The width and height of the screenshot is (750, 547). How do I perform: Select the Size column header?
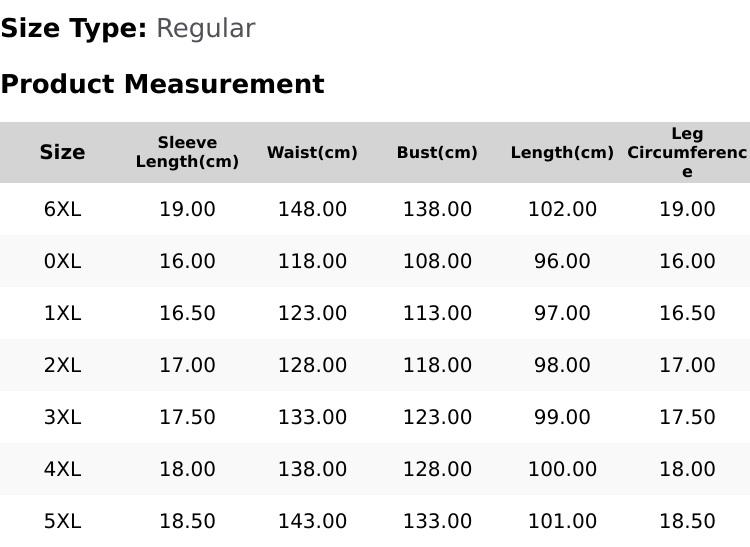click(62, 153)
